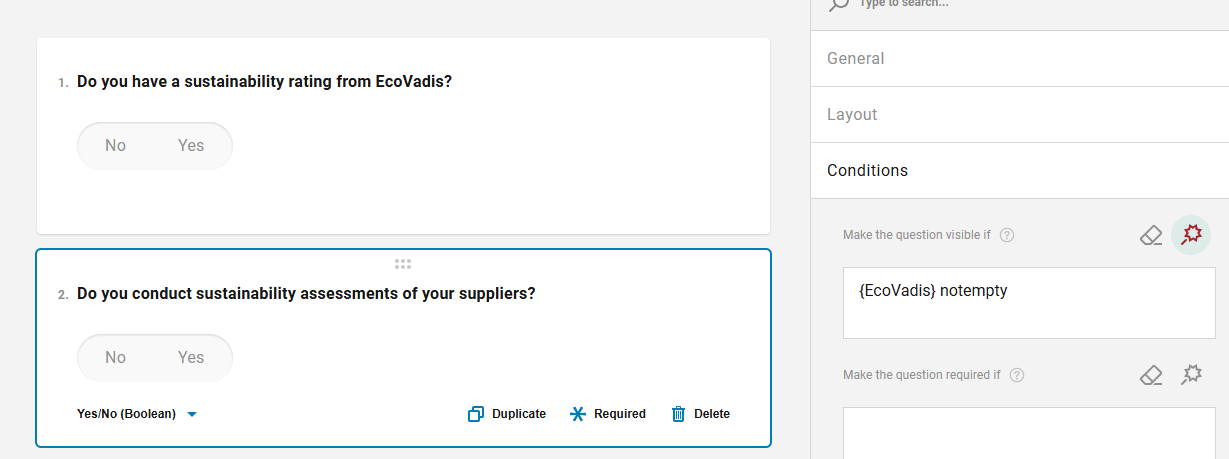1229x459 pixels.
Task: Delete question 2 with the trash icon
Action: [x=678, y=414]
